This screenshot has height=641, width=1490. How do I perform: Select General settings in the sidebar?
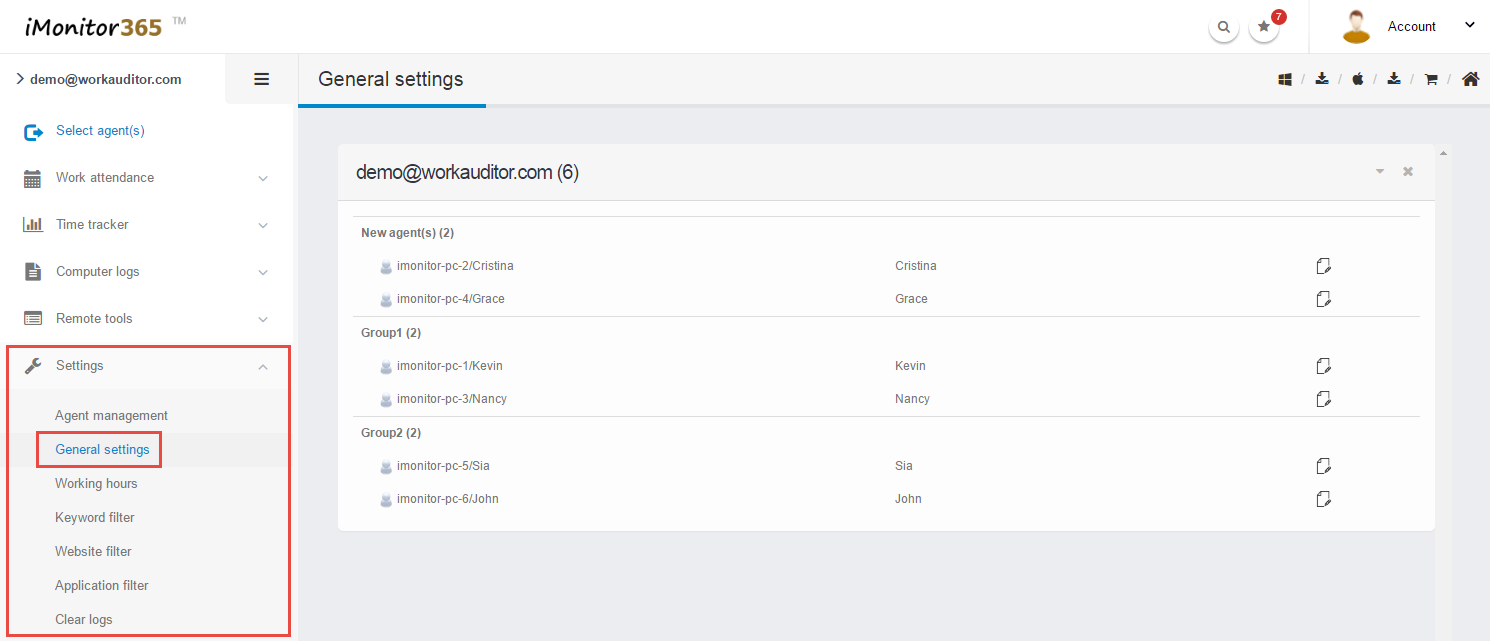click(102, 450)
